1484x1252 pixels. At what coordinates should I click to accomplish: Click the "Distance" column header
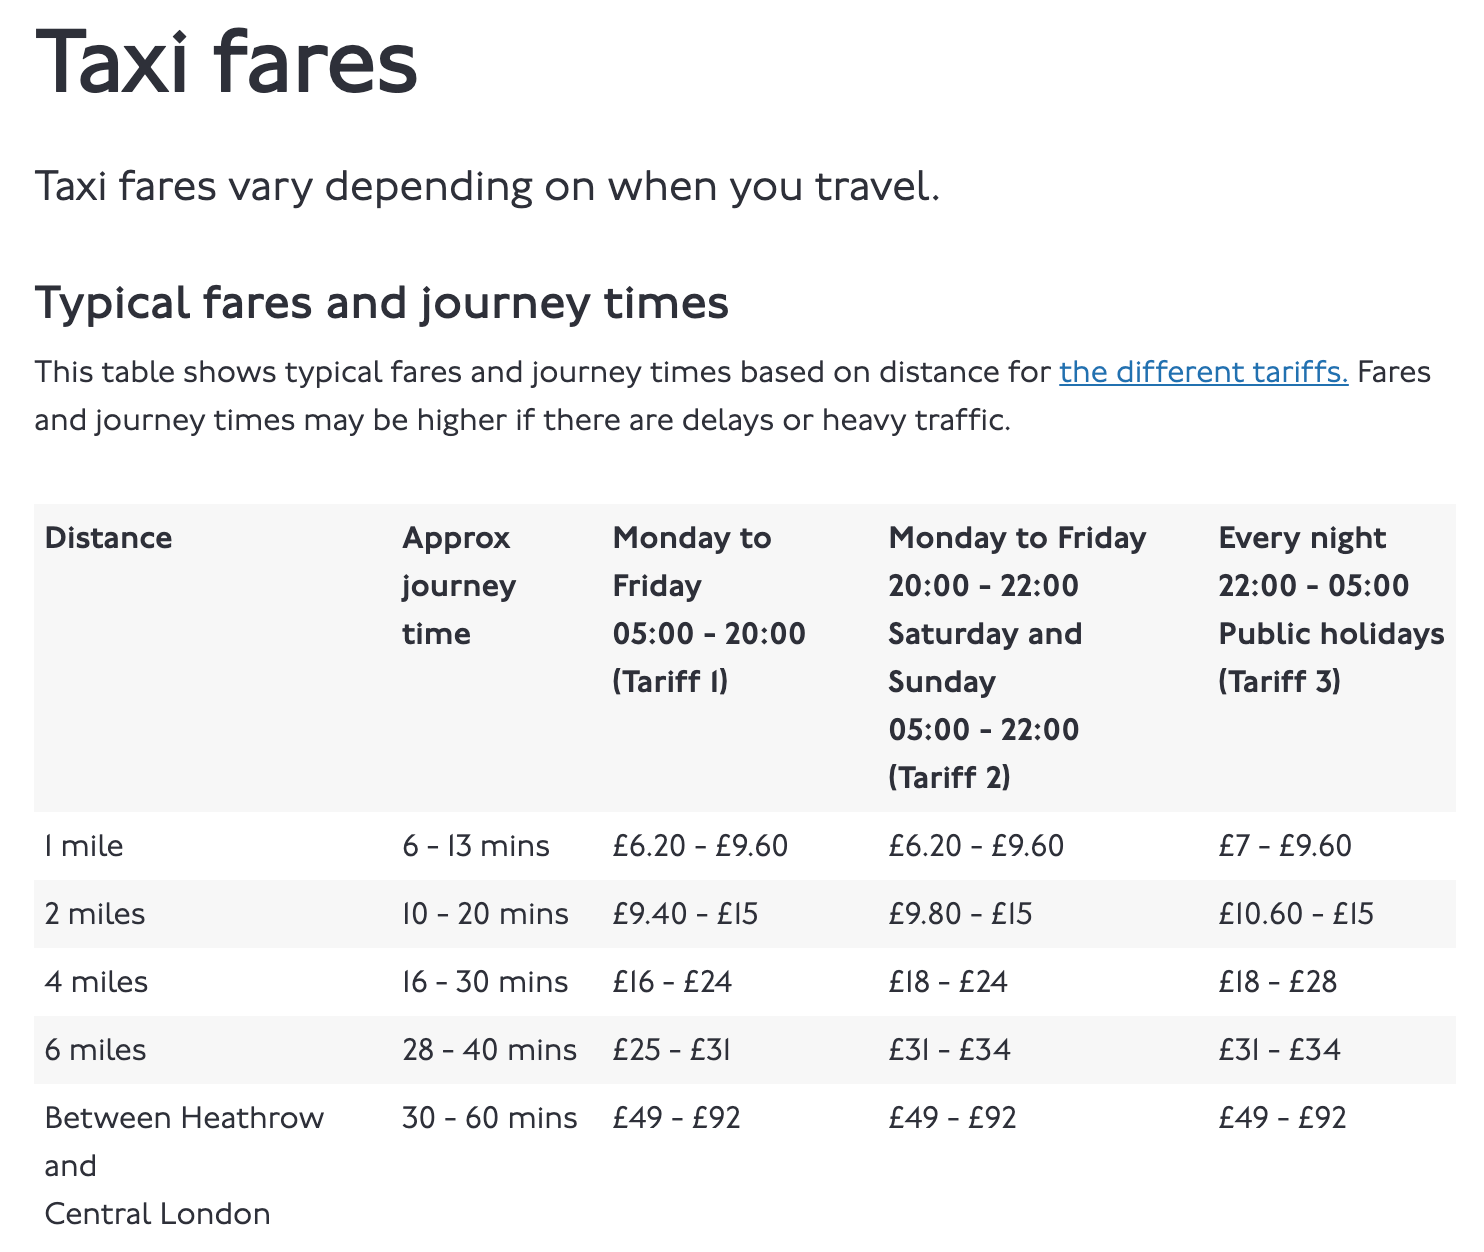tap(108, 538)
